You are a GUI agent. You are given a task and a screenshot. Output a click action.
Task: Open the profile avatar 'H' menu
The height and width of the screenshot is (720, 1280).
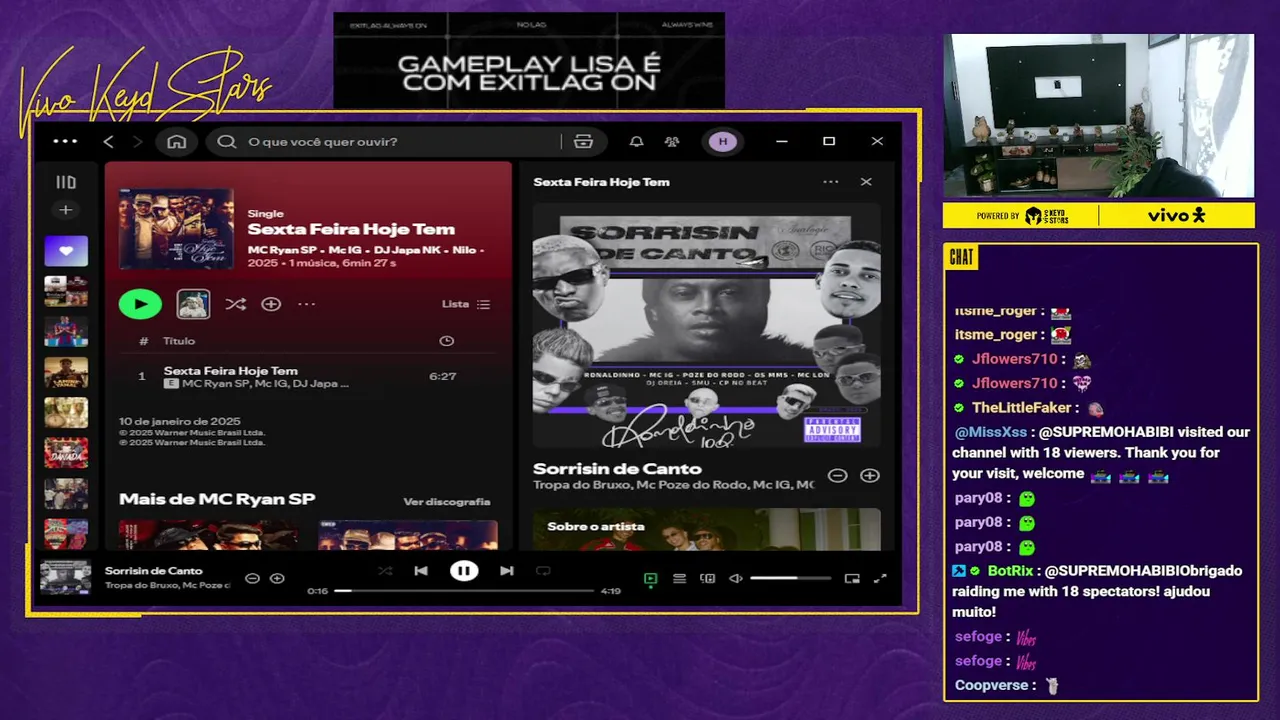coord(723,142)
